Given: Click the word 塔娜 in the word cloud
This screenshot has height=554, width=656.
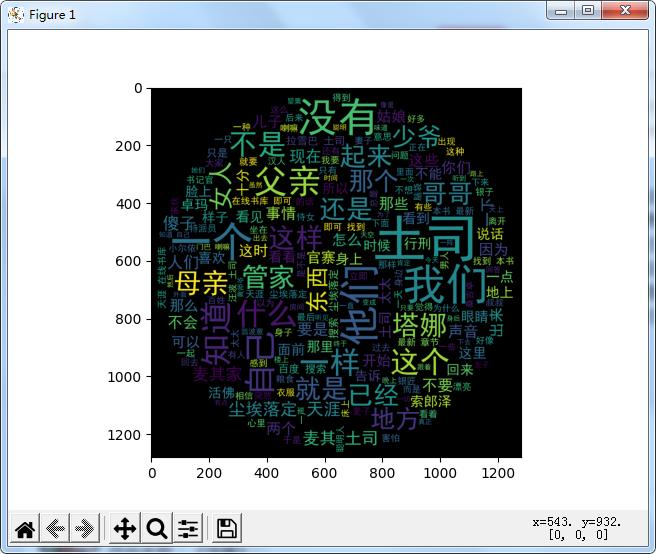Looking at the screenshot, I should click(x=420, y=325).
